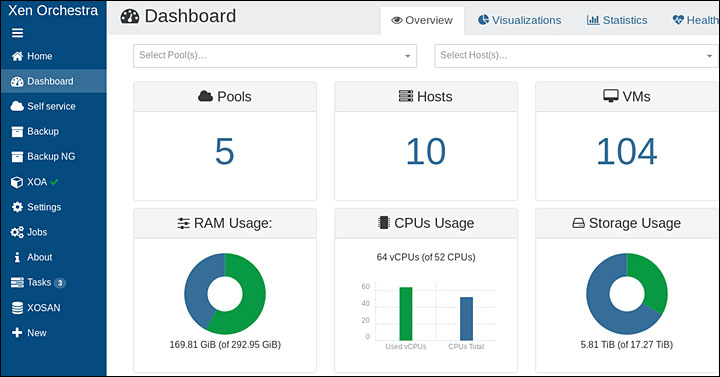Open the Select Host(s) dropdown arrow
Viewport: 720px width, 377px height.
pyautogui.click(x=709, y=56)
